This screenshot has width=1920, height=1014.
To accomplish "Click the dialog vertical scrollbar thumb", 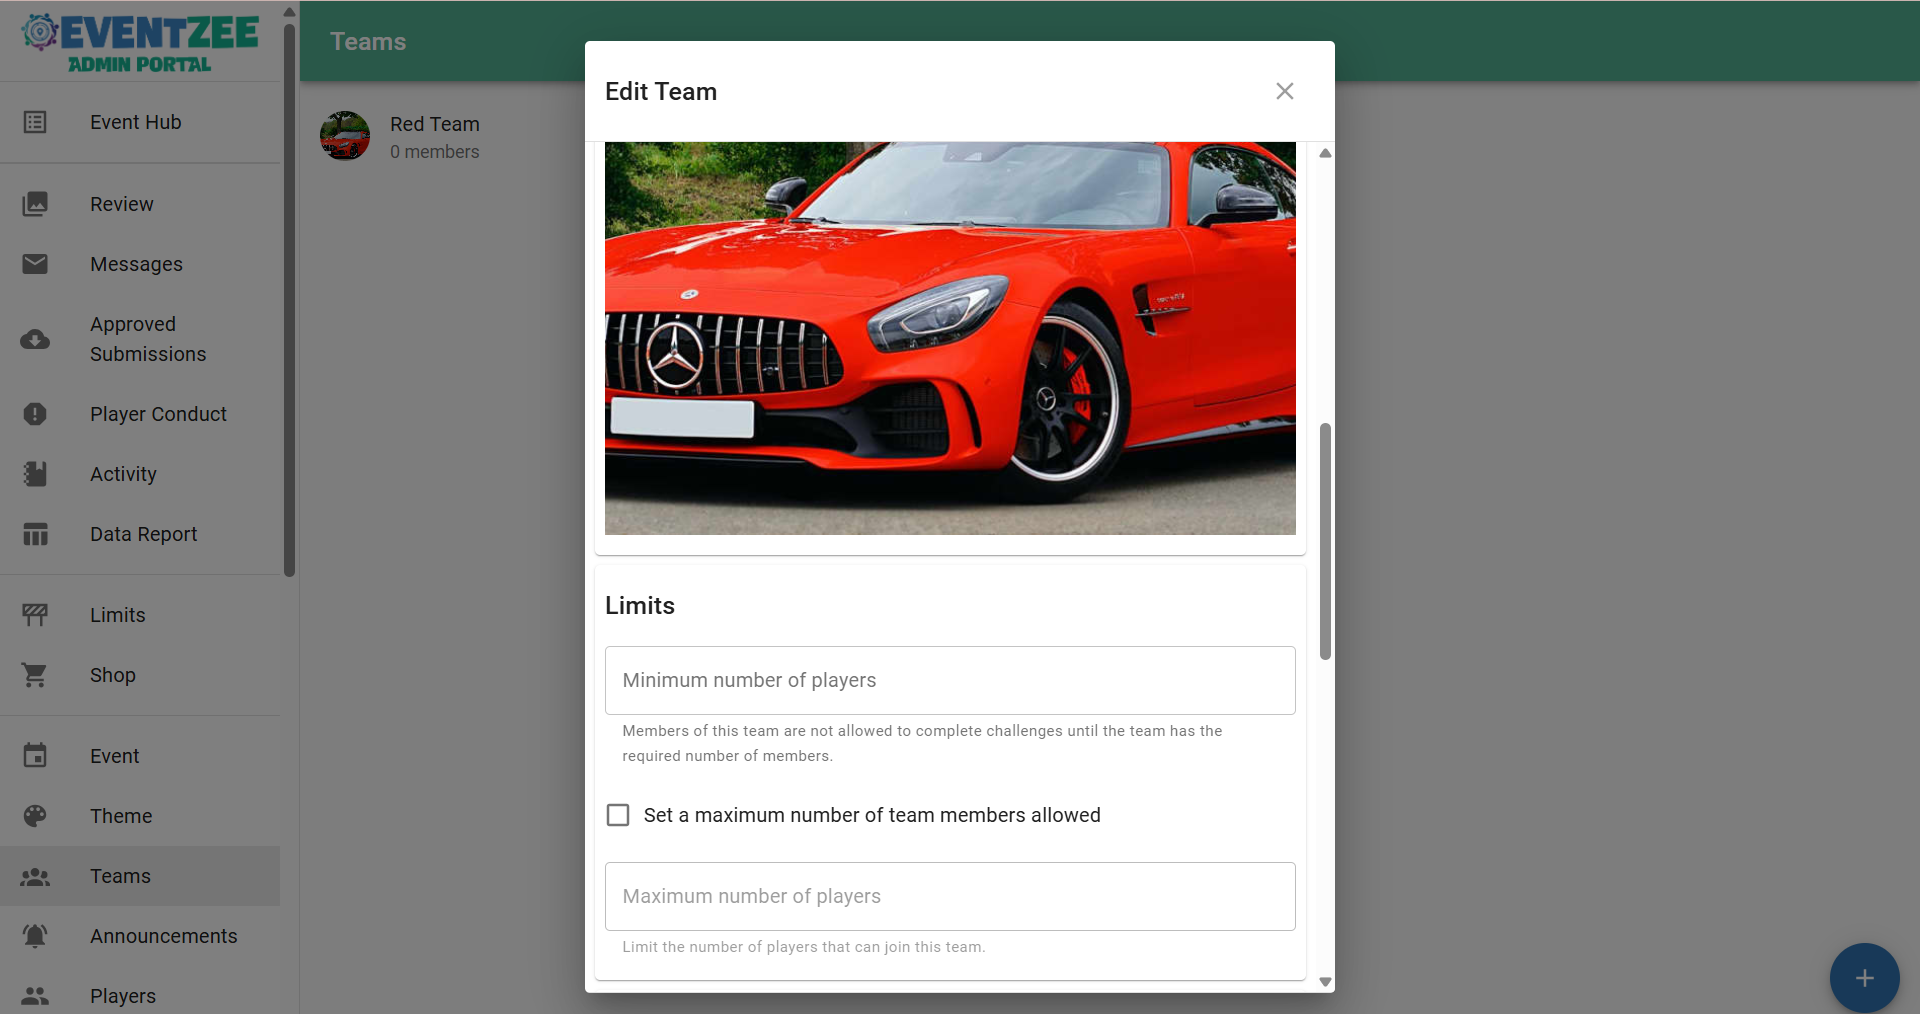I will pyautogui.click(x=1325, y=541).
